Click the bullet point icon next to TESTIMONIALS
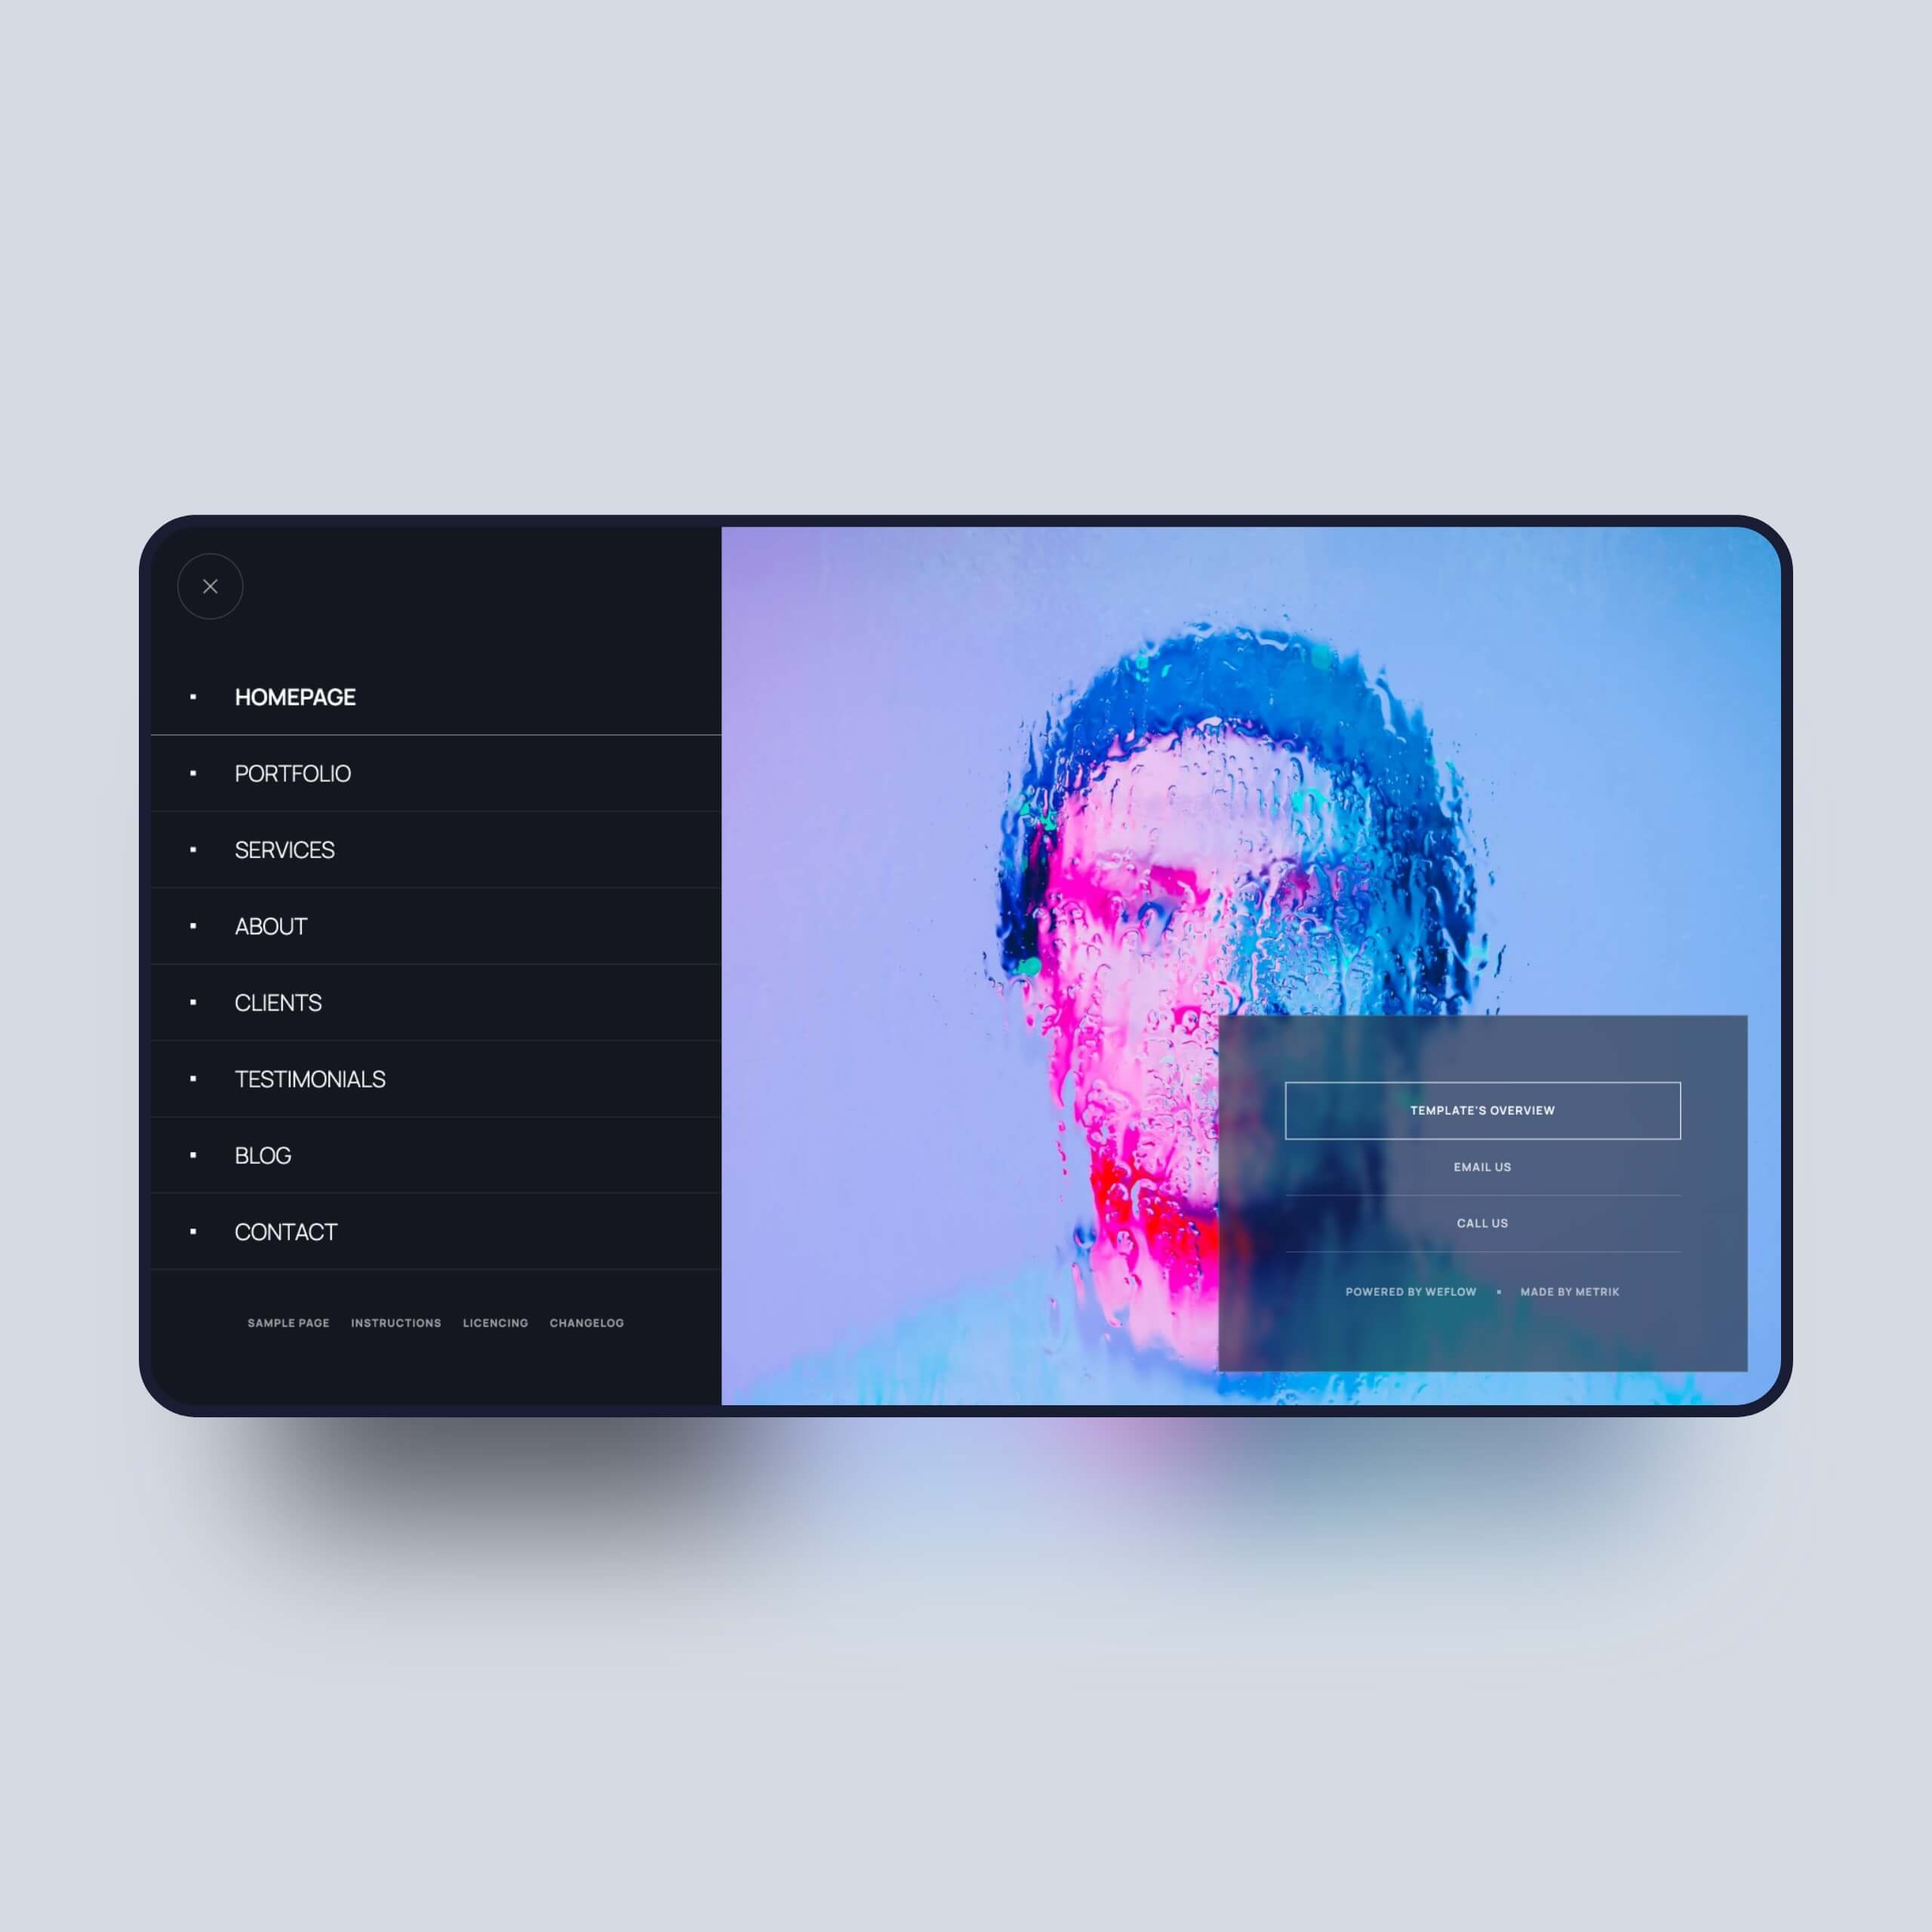This screenshot has width=1932, height=1932. 198,1078
